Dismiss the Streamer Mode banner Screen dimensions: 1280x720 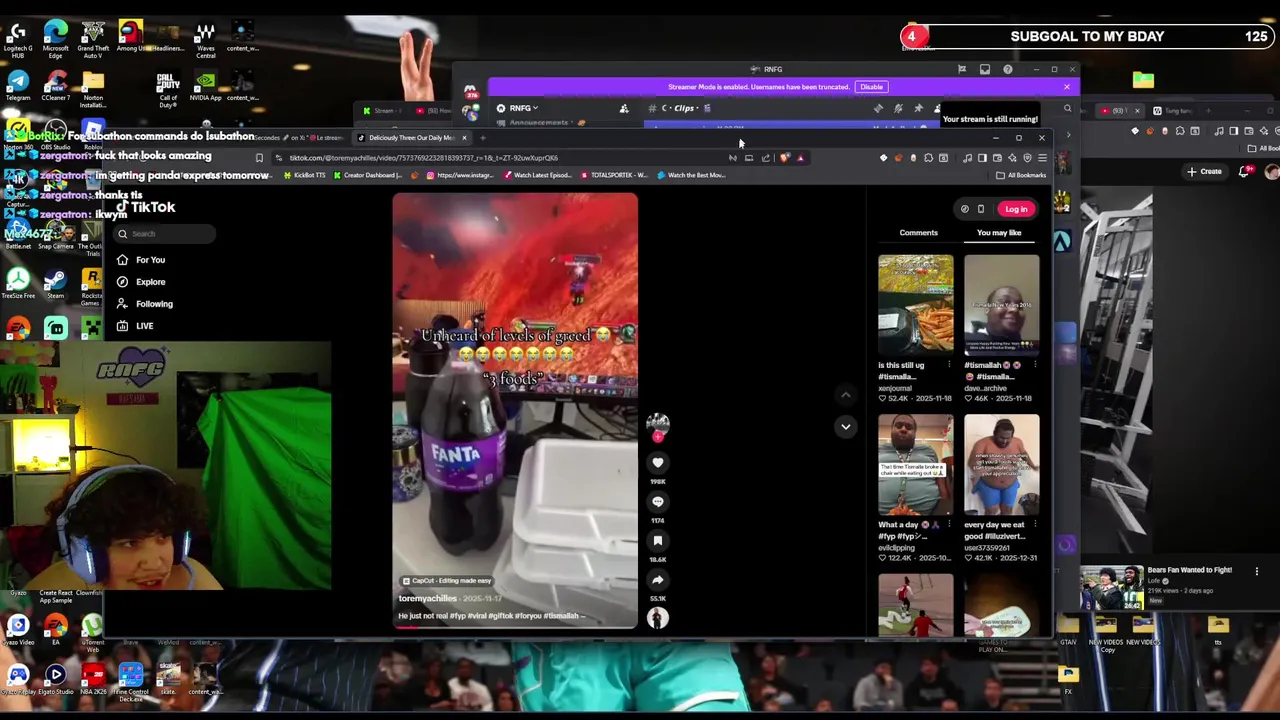tap(1066, 87)
